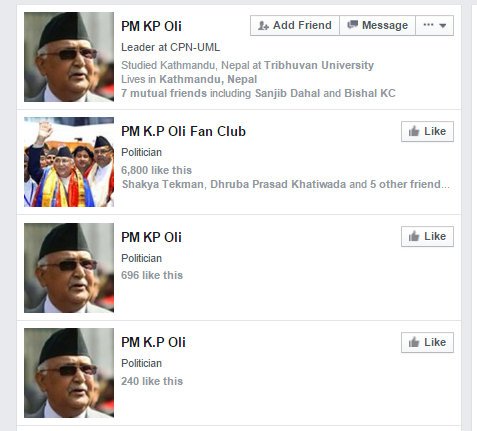This screenshot has width=477, height=431.
Task: Add PM KP Oli as friend
Action: point(295,25)
